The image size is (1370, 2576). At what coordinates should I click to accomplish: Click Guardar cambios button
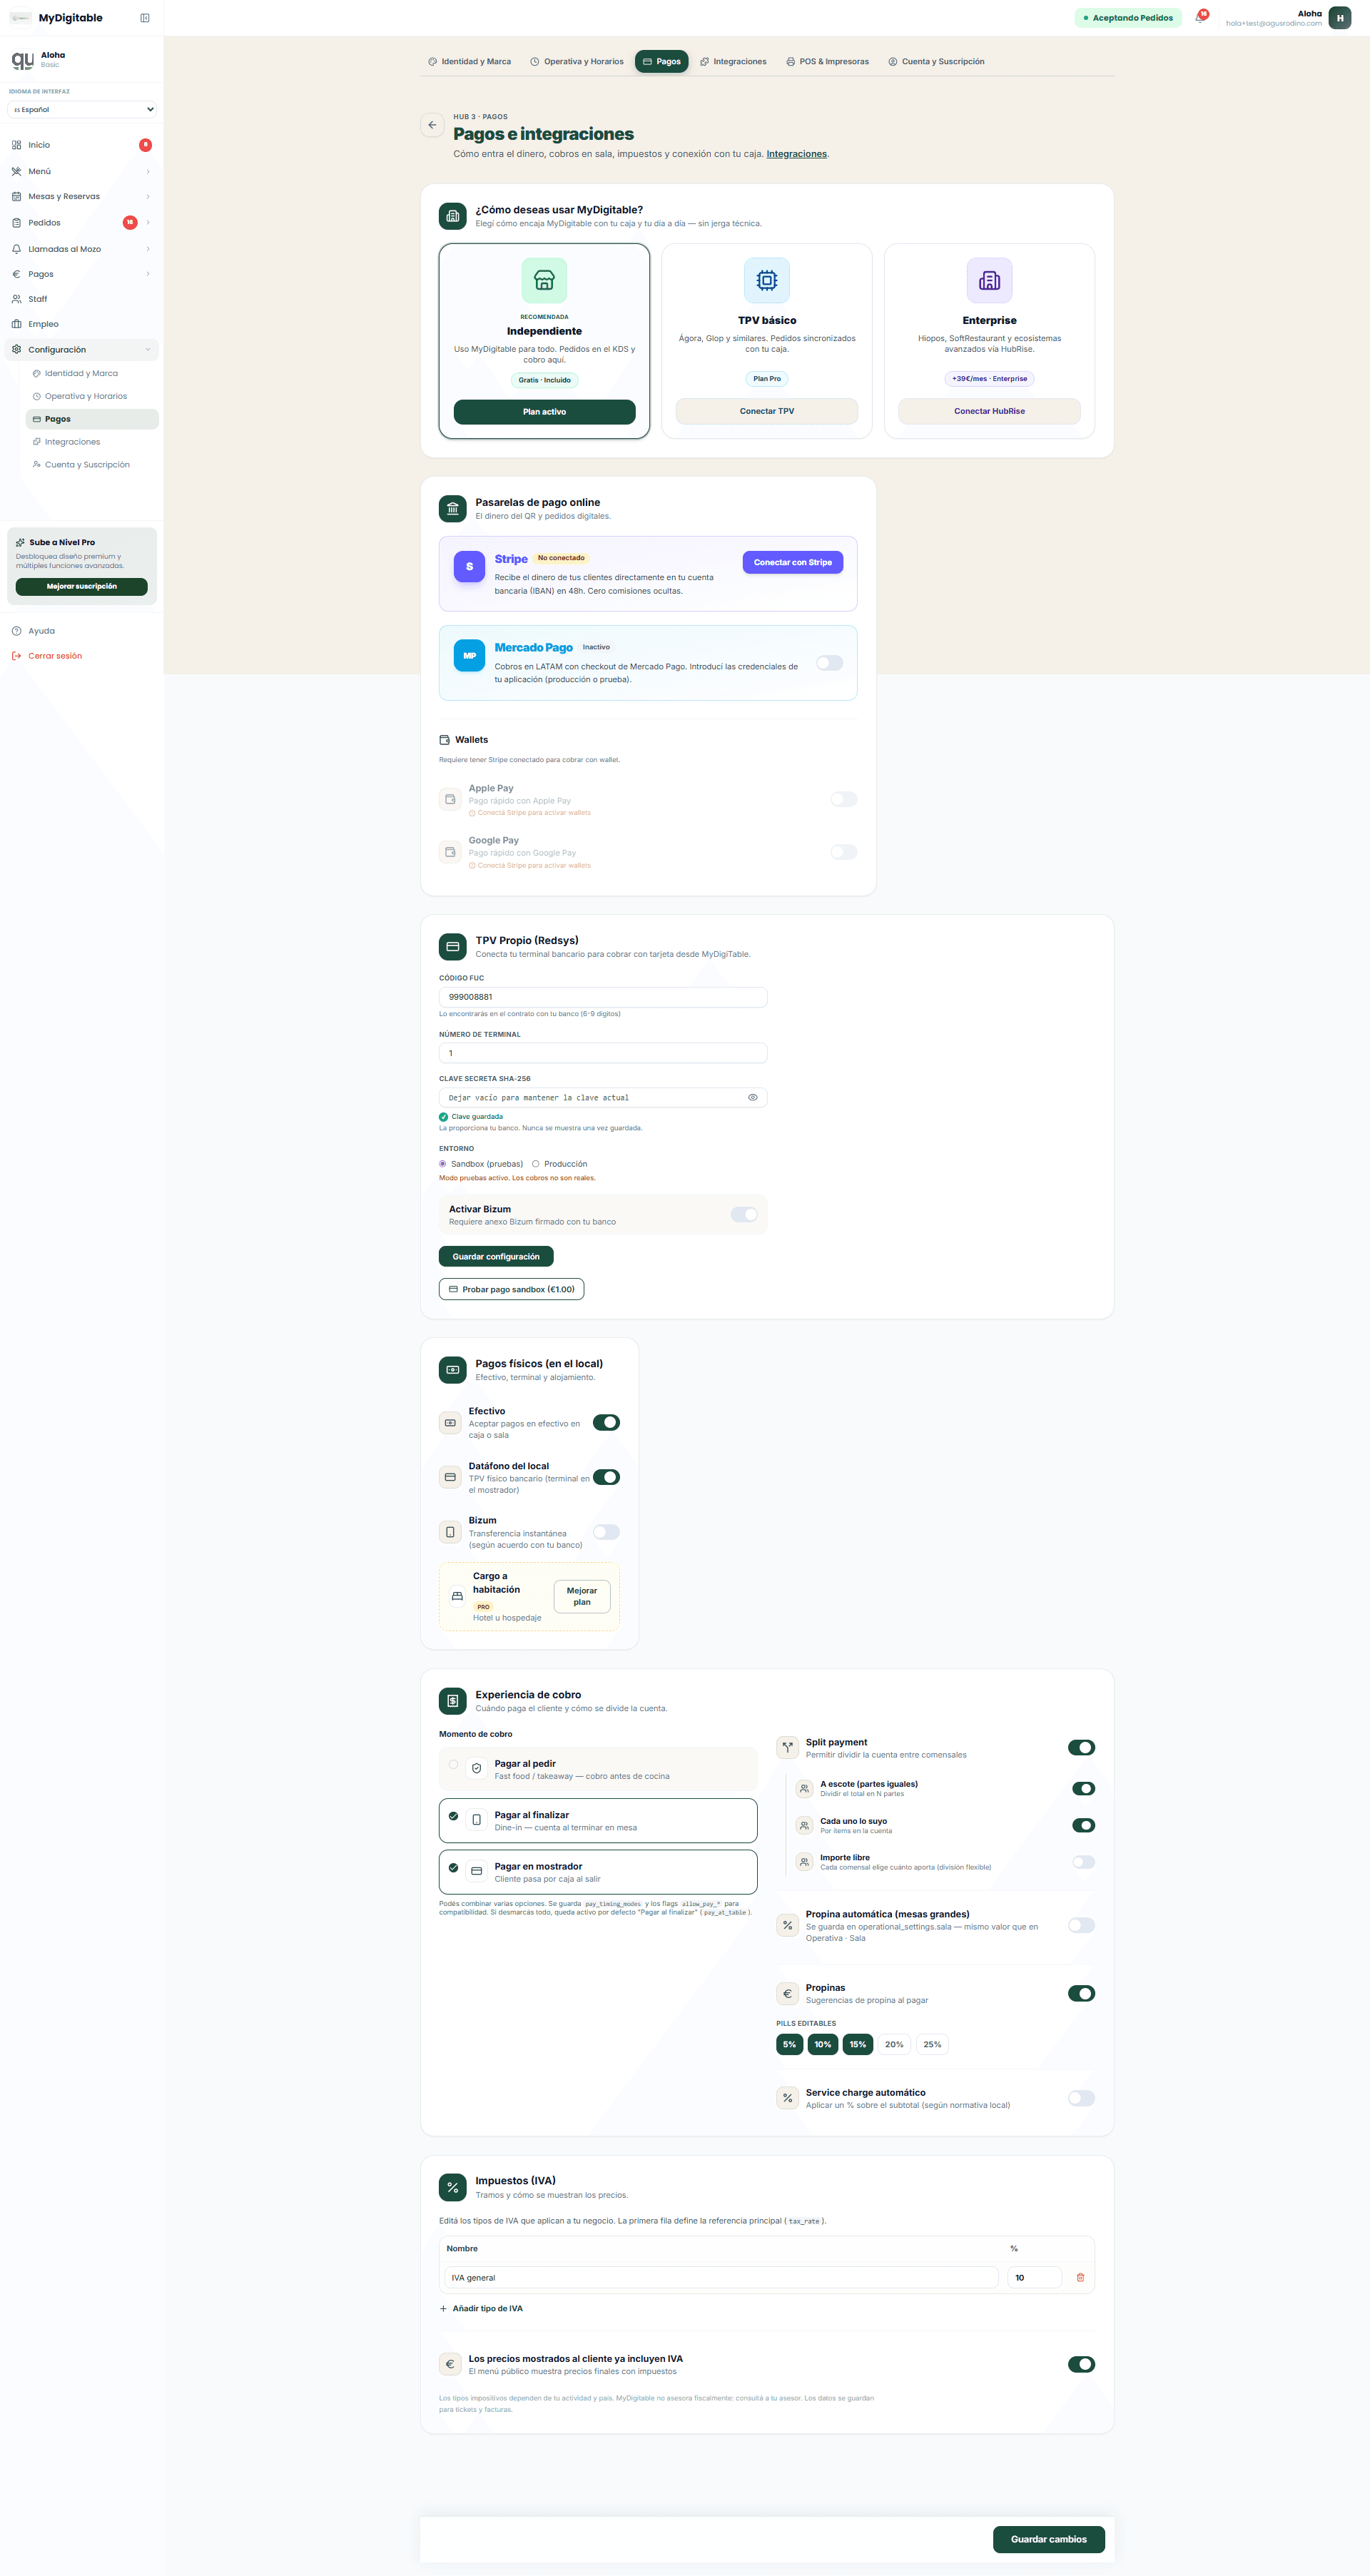click(x=1048, y=2539)
